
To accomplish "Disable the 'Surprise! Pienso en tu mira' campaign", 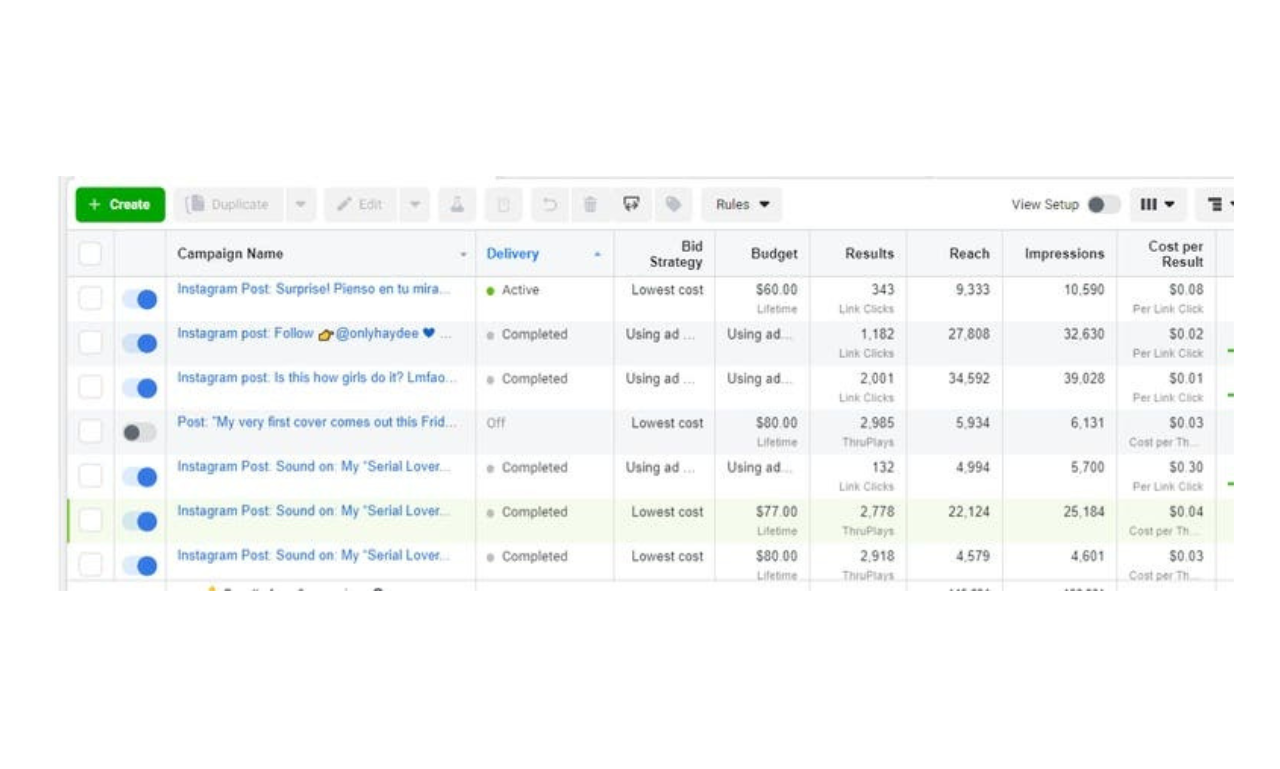I will coord(139,299).
